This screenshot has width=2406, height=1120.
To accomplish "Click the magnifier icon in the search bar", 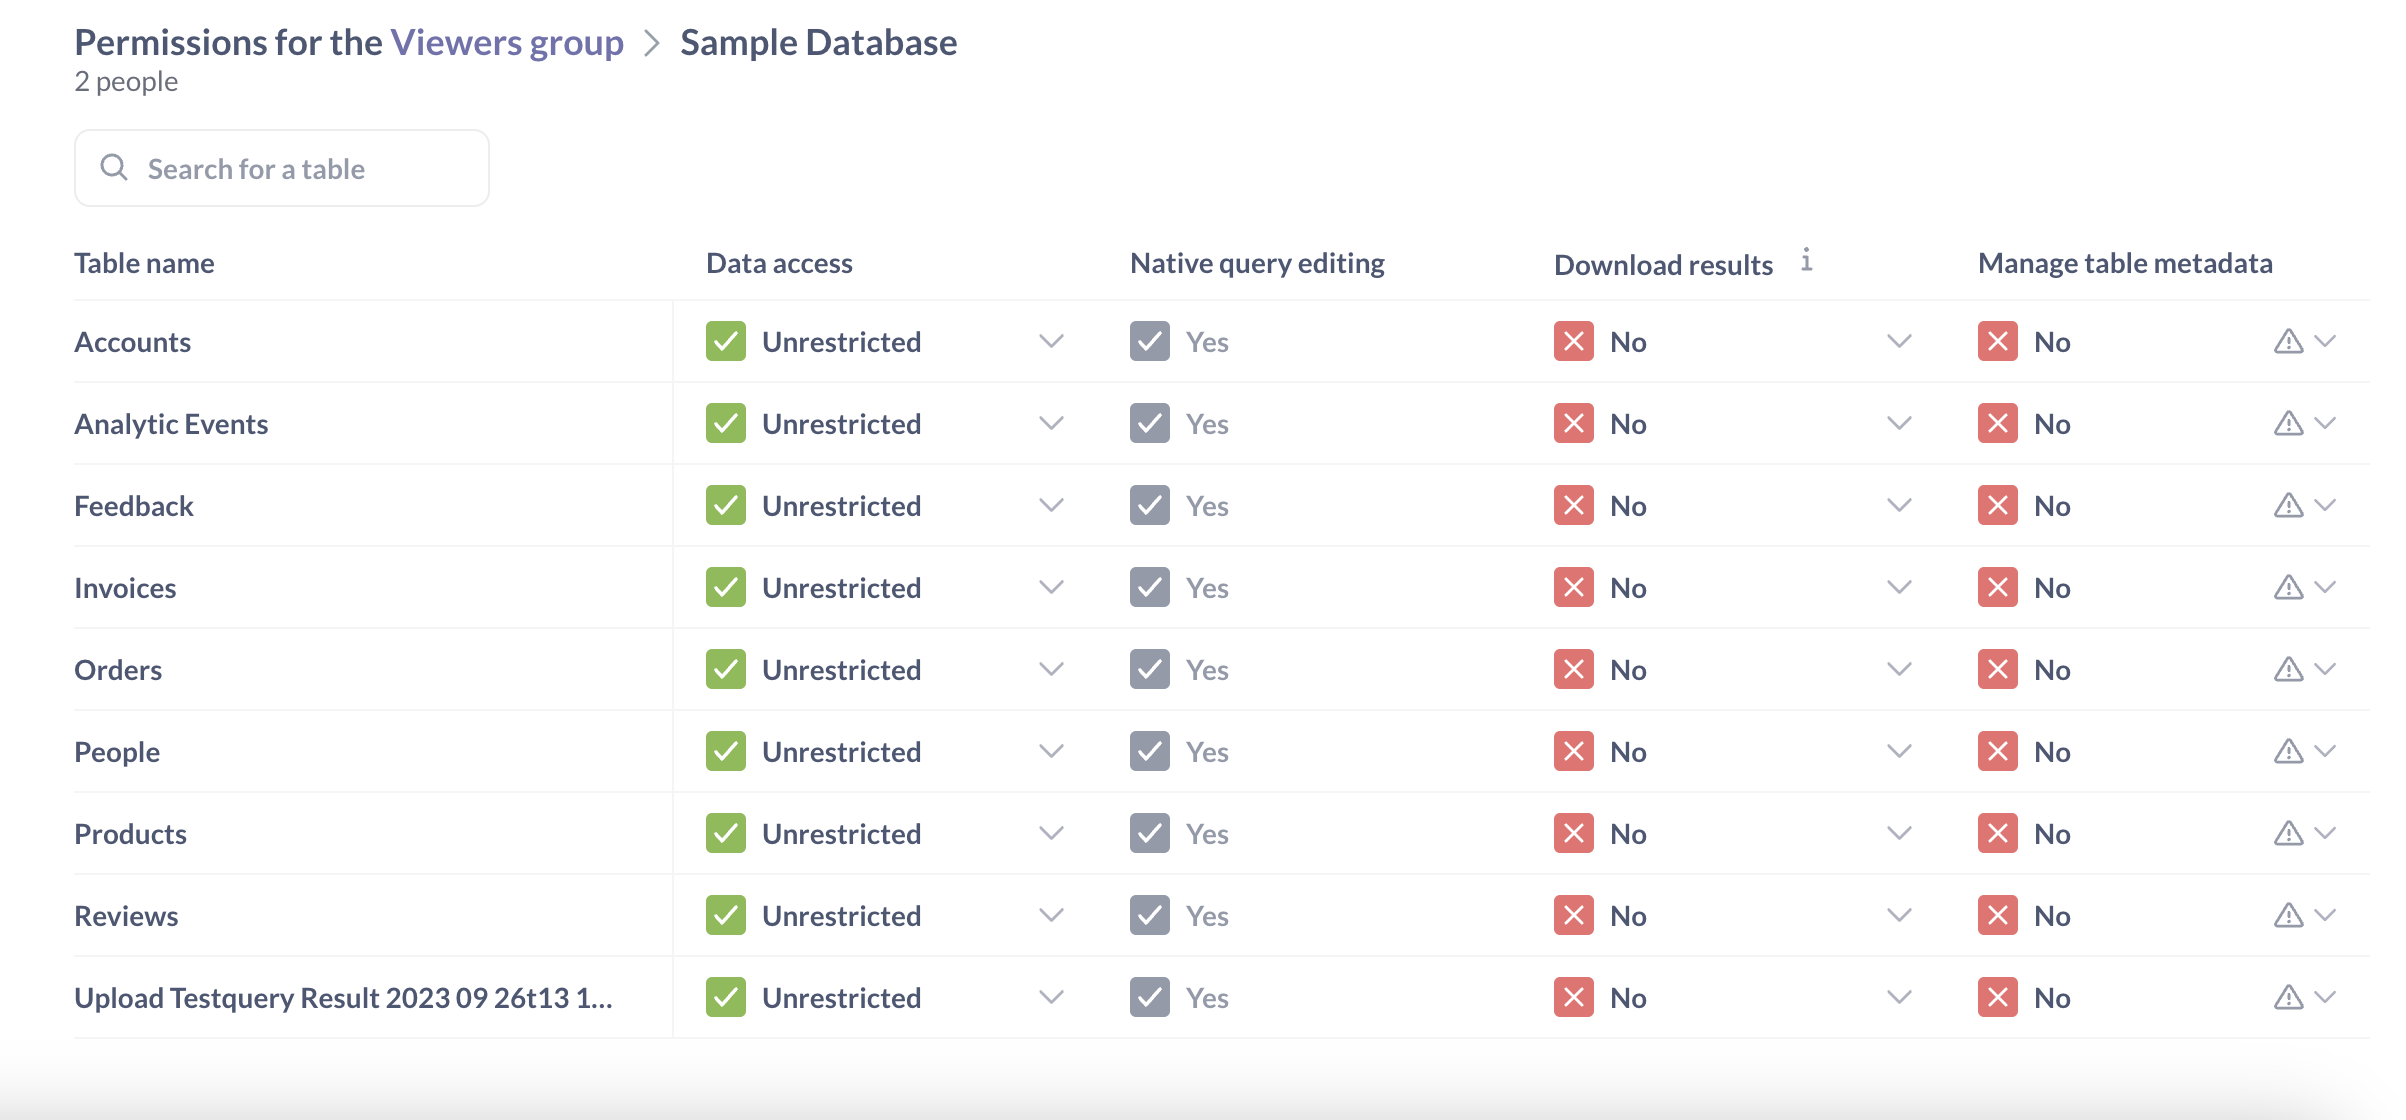I will coord(113,167).
